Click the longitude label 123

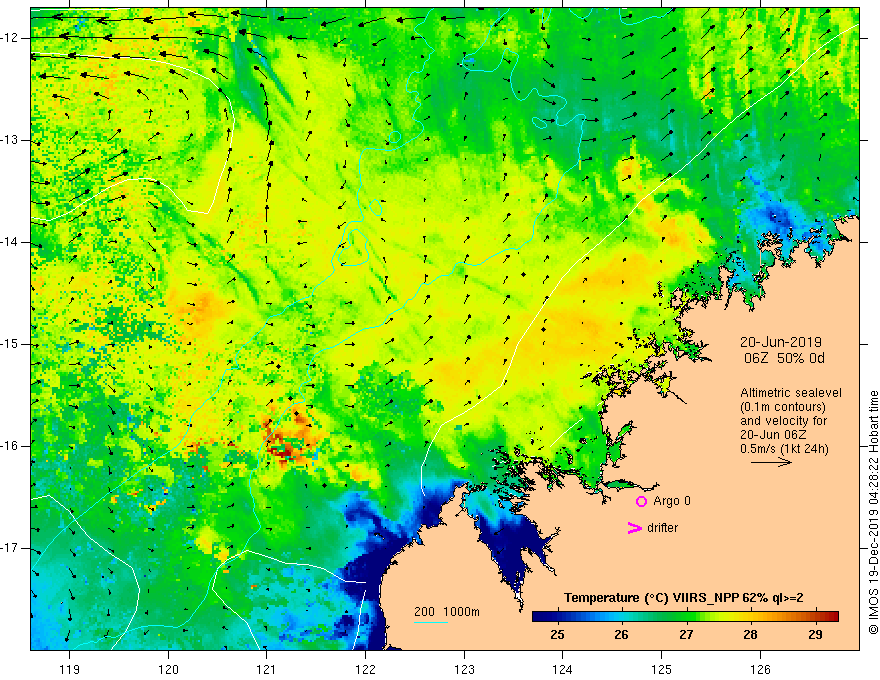coord(464,669)
